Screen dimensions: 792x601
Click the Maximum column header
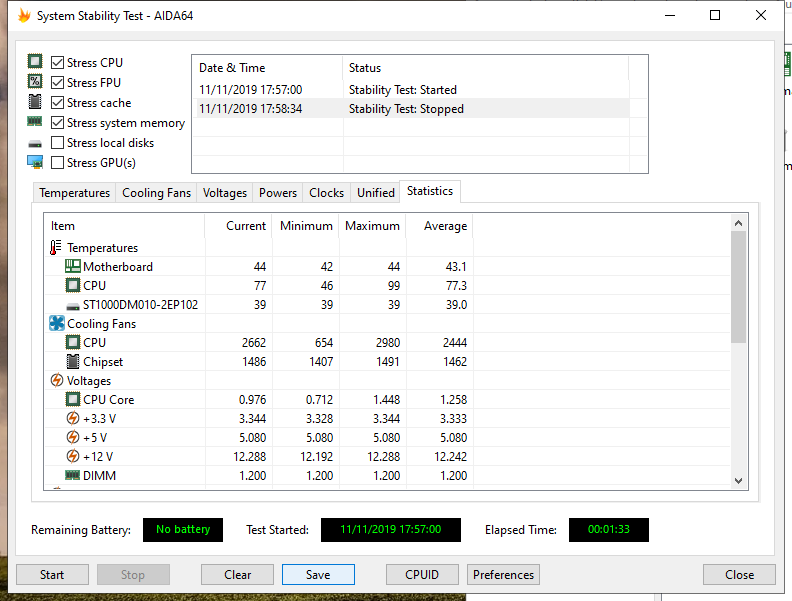(x=373, y=226)
